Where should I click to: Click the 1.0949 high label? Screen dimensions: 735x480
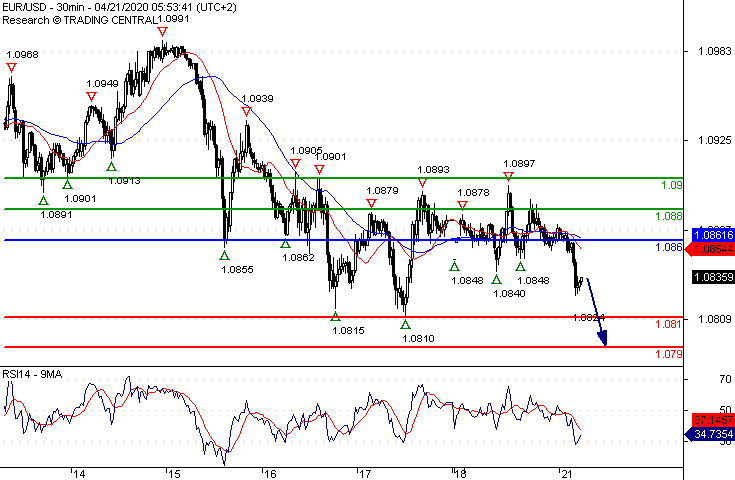point(102,83)
